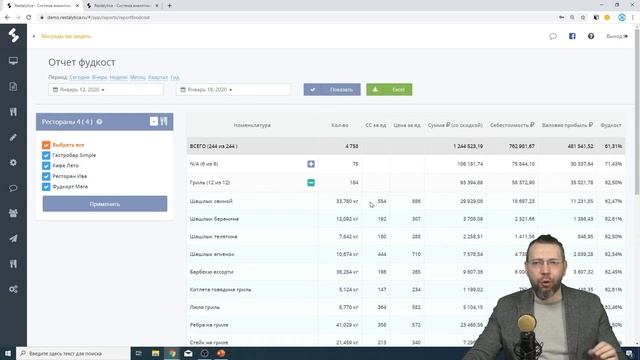This screenshot has height=360, width=640.
Task: Open the speech bubble sidebar icon
Action: (13, 188)
